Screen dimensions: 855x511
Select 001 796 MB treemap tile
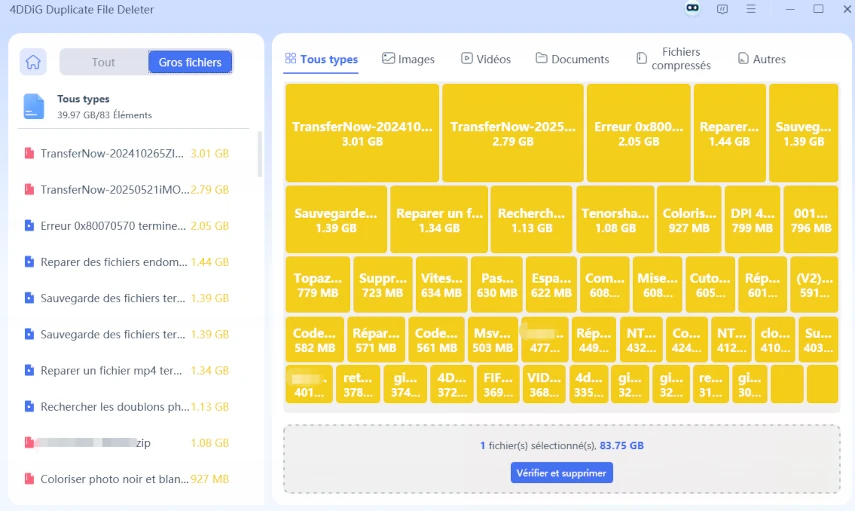point(811,220)
